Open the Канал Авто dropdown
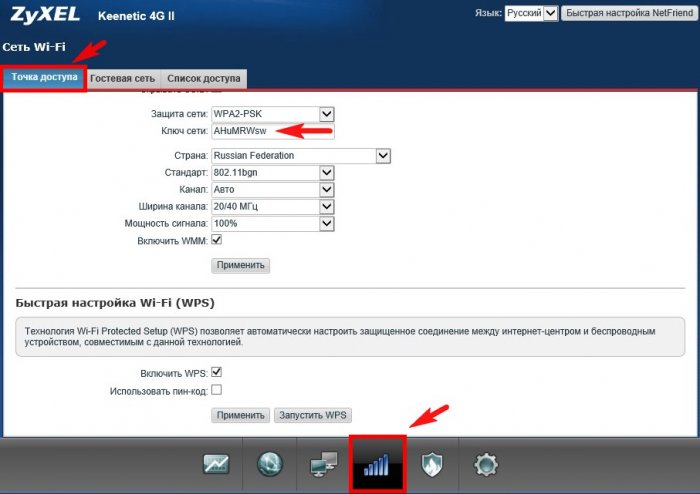Screen dimensions: 700x494 (272, 190)
